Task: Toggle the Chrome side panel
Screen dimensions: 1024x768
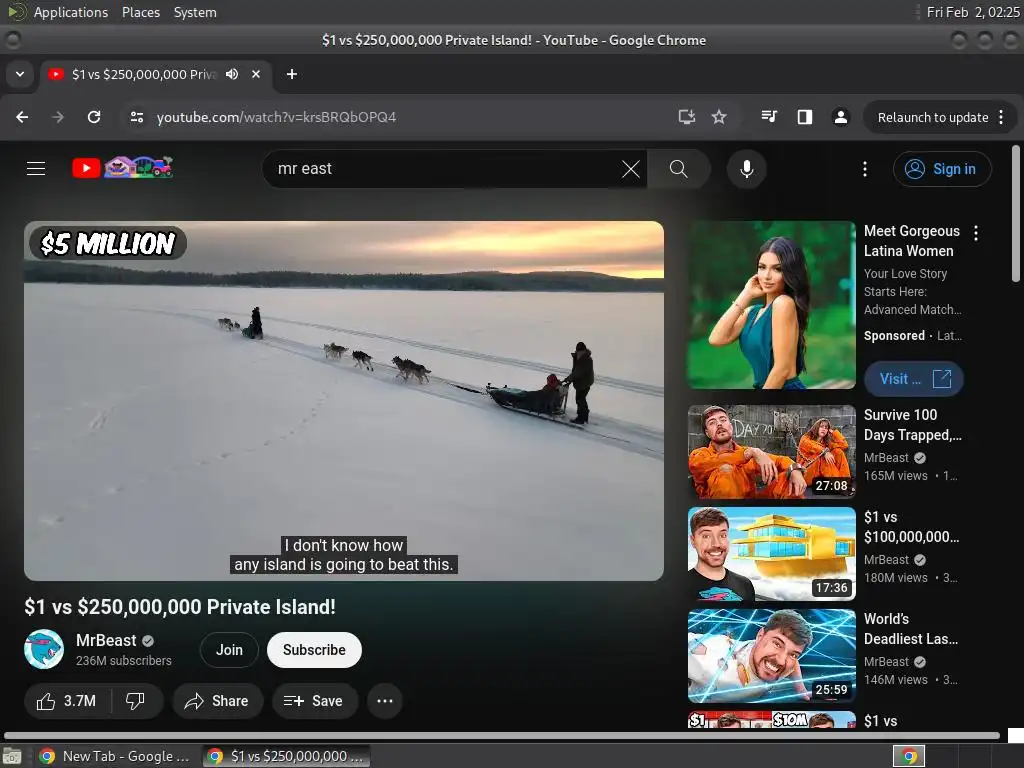Action: pos(805,117)
